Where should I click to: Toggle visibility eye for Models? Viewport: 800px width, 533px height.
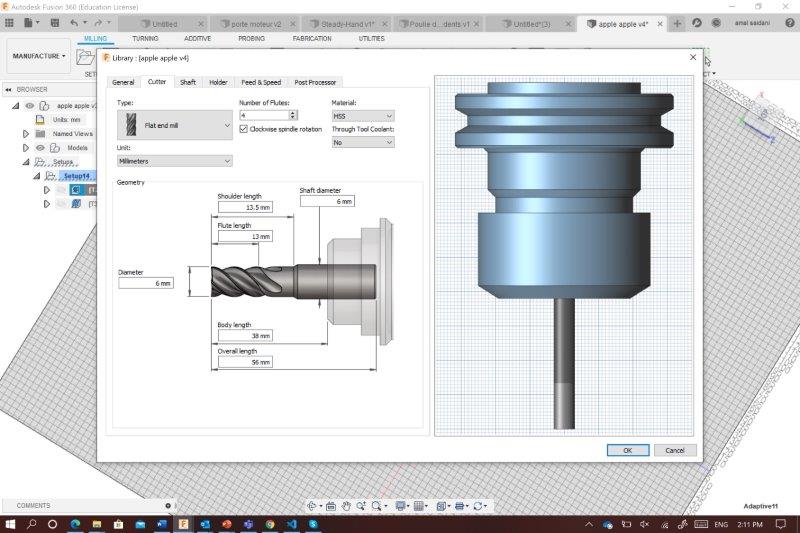click(41, 147)
